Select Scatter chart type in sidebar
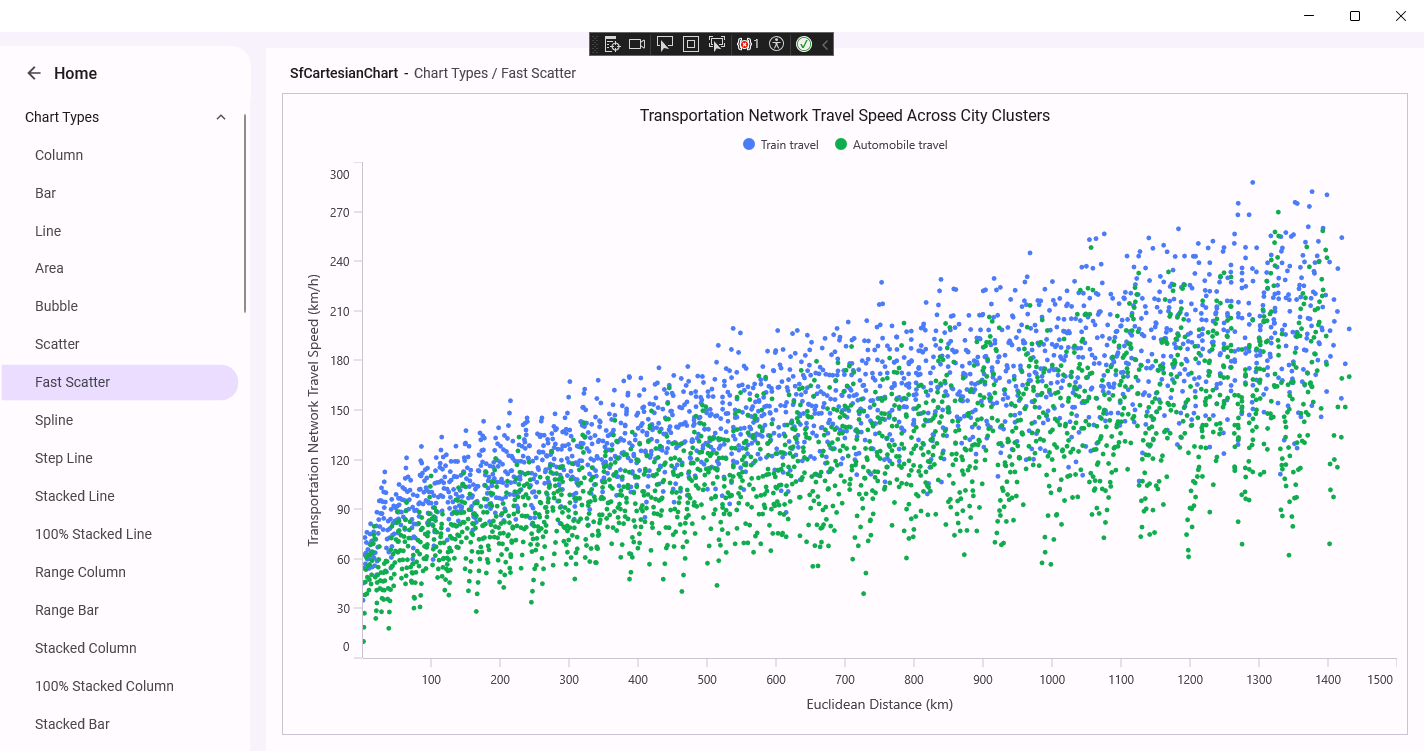The height and width of the screenshot is (751, 1424). [x=57, y=344]
